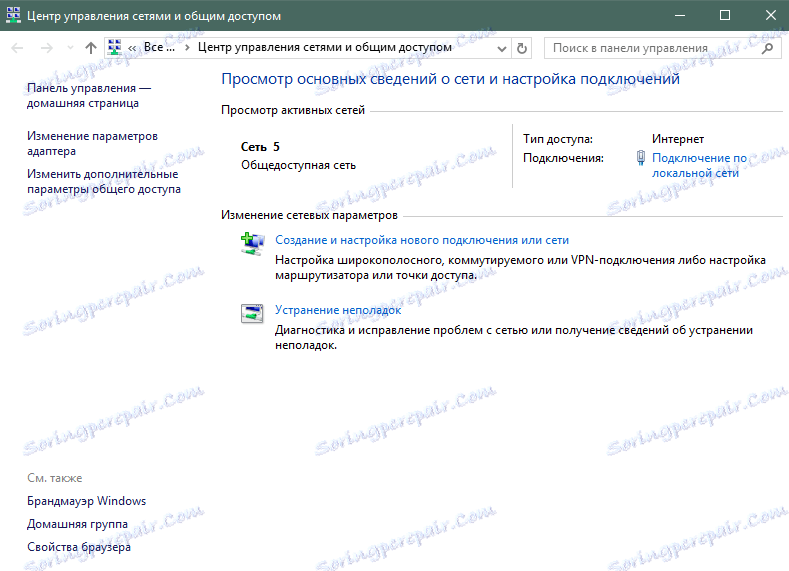Screen dimensions: 789x571
Task: Click the Back navigation arrow
Action: [17, 48]
